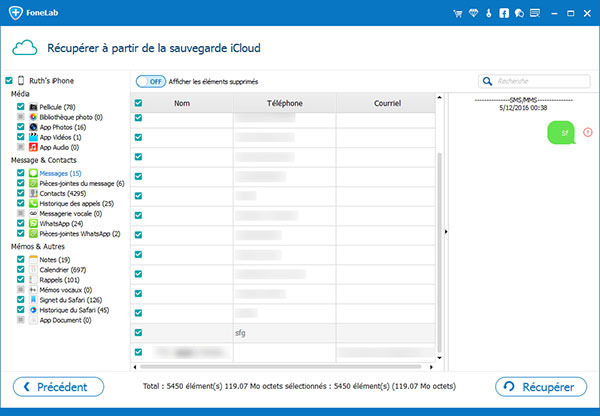
Task: Click the Historique du Safari icon
Action: (x=33, y=310)
